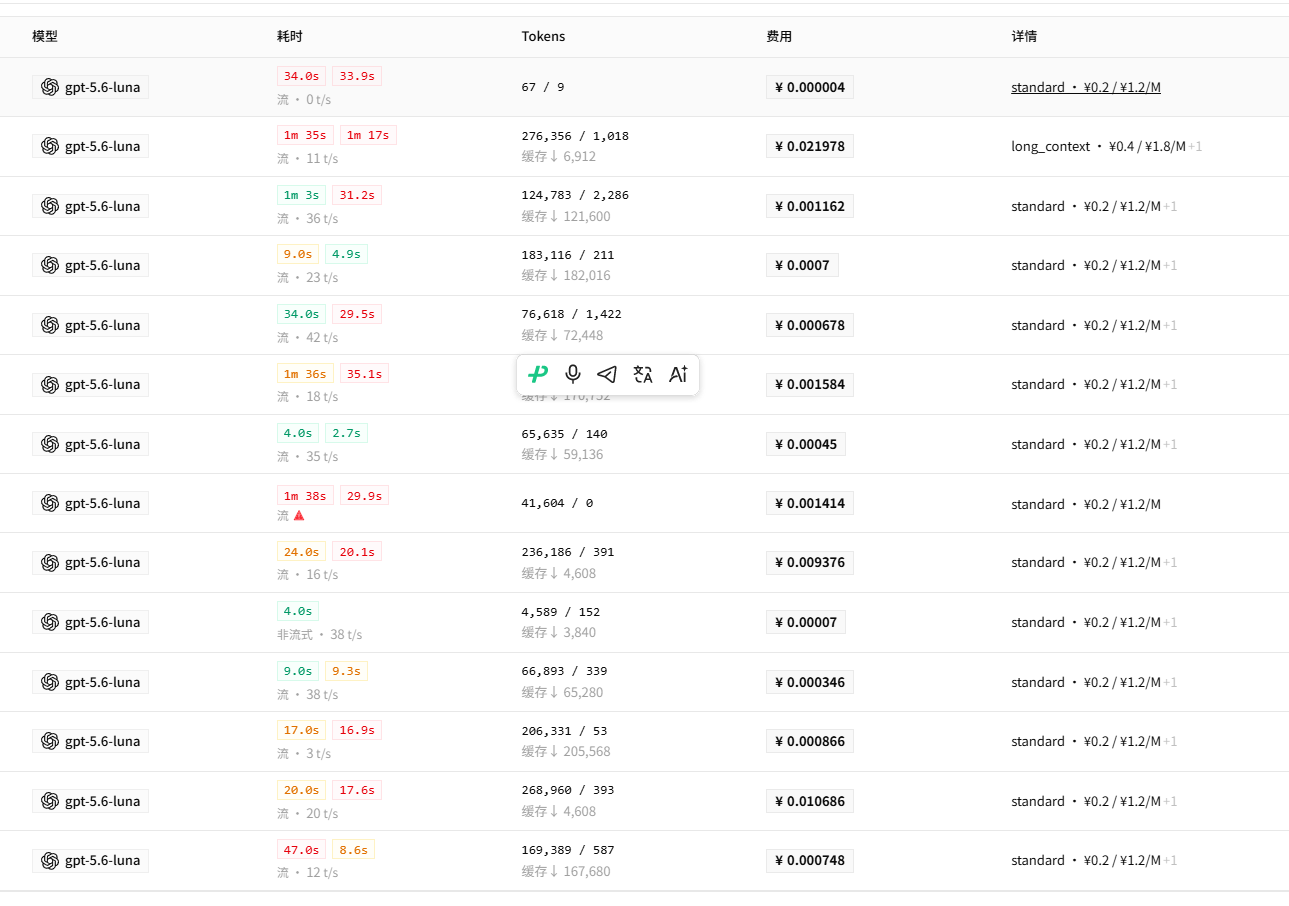
Task: Click the 29.5s time badge
Action: click(x=357, y=314)
